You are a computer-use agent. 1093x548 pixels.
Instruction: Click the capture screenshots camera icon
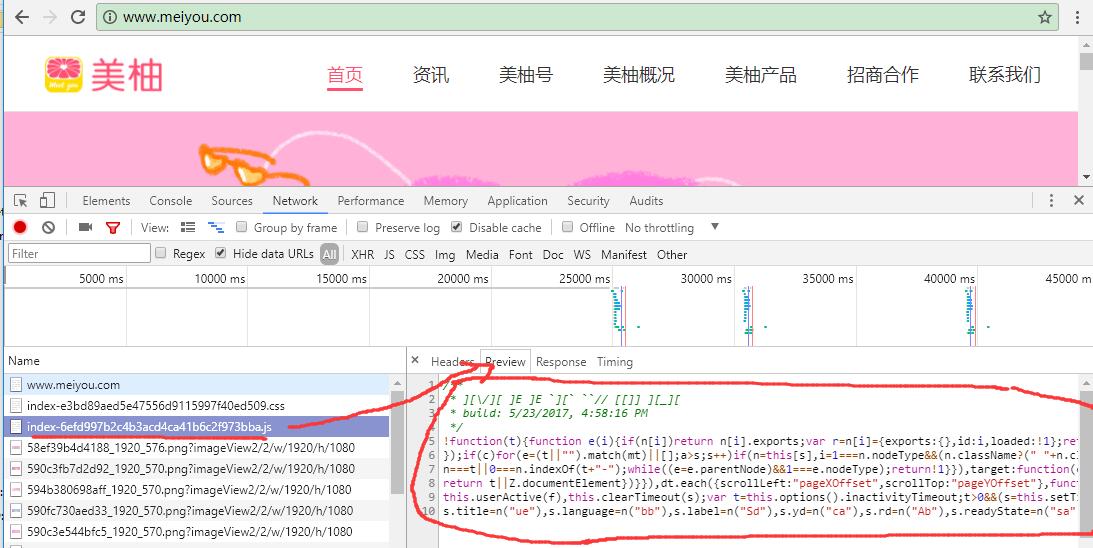click(85, 227)
